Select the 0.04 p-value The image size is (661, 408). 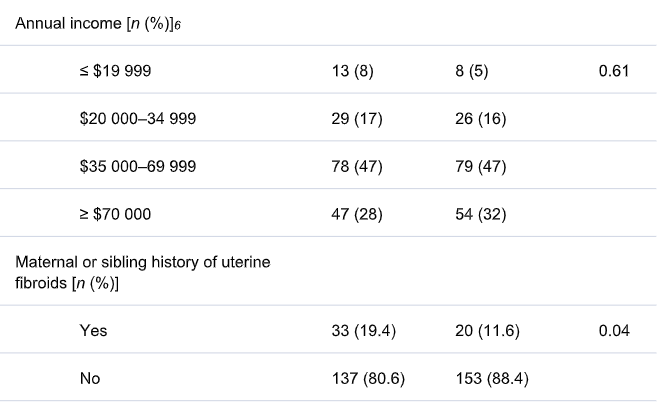coord(612,332)
